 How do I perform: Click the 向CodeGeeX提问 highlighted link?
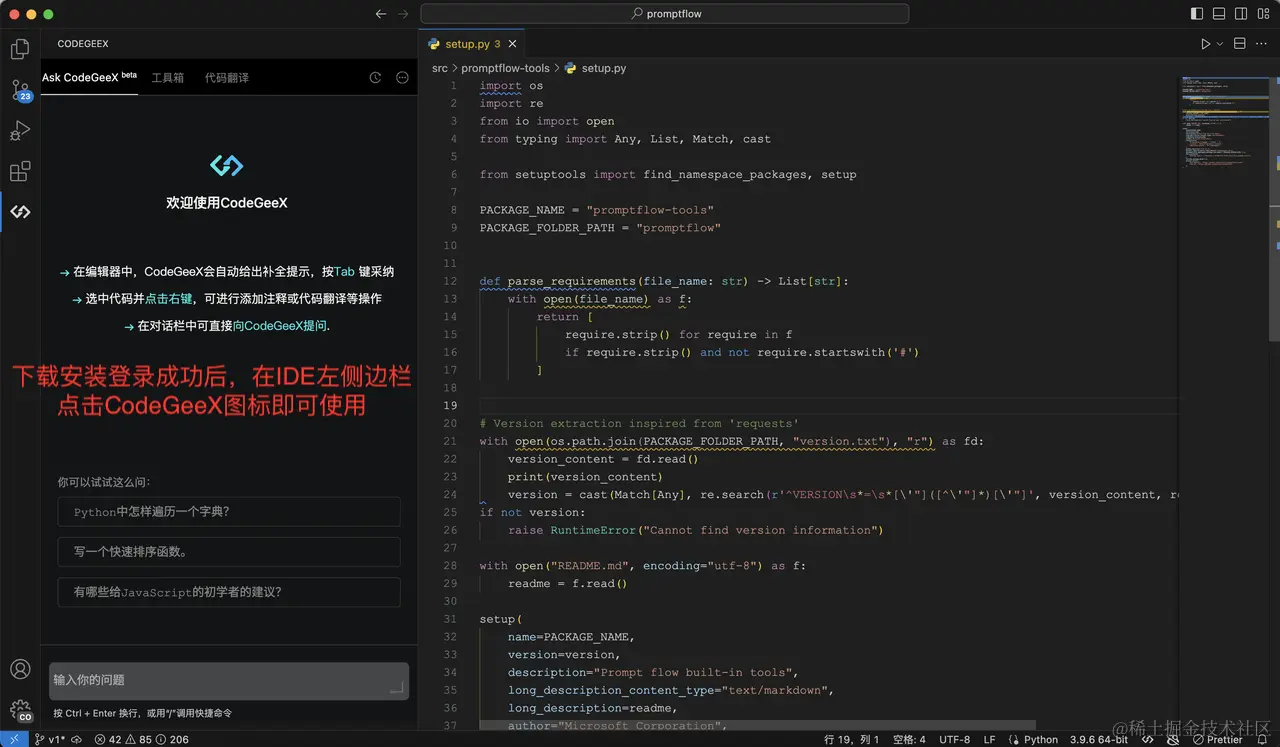coord(280,326)
